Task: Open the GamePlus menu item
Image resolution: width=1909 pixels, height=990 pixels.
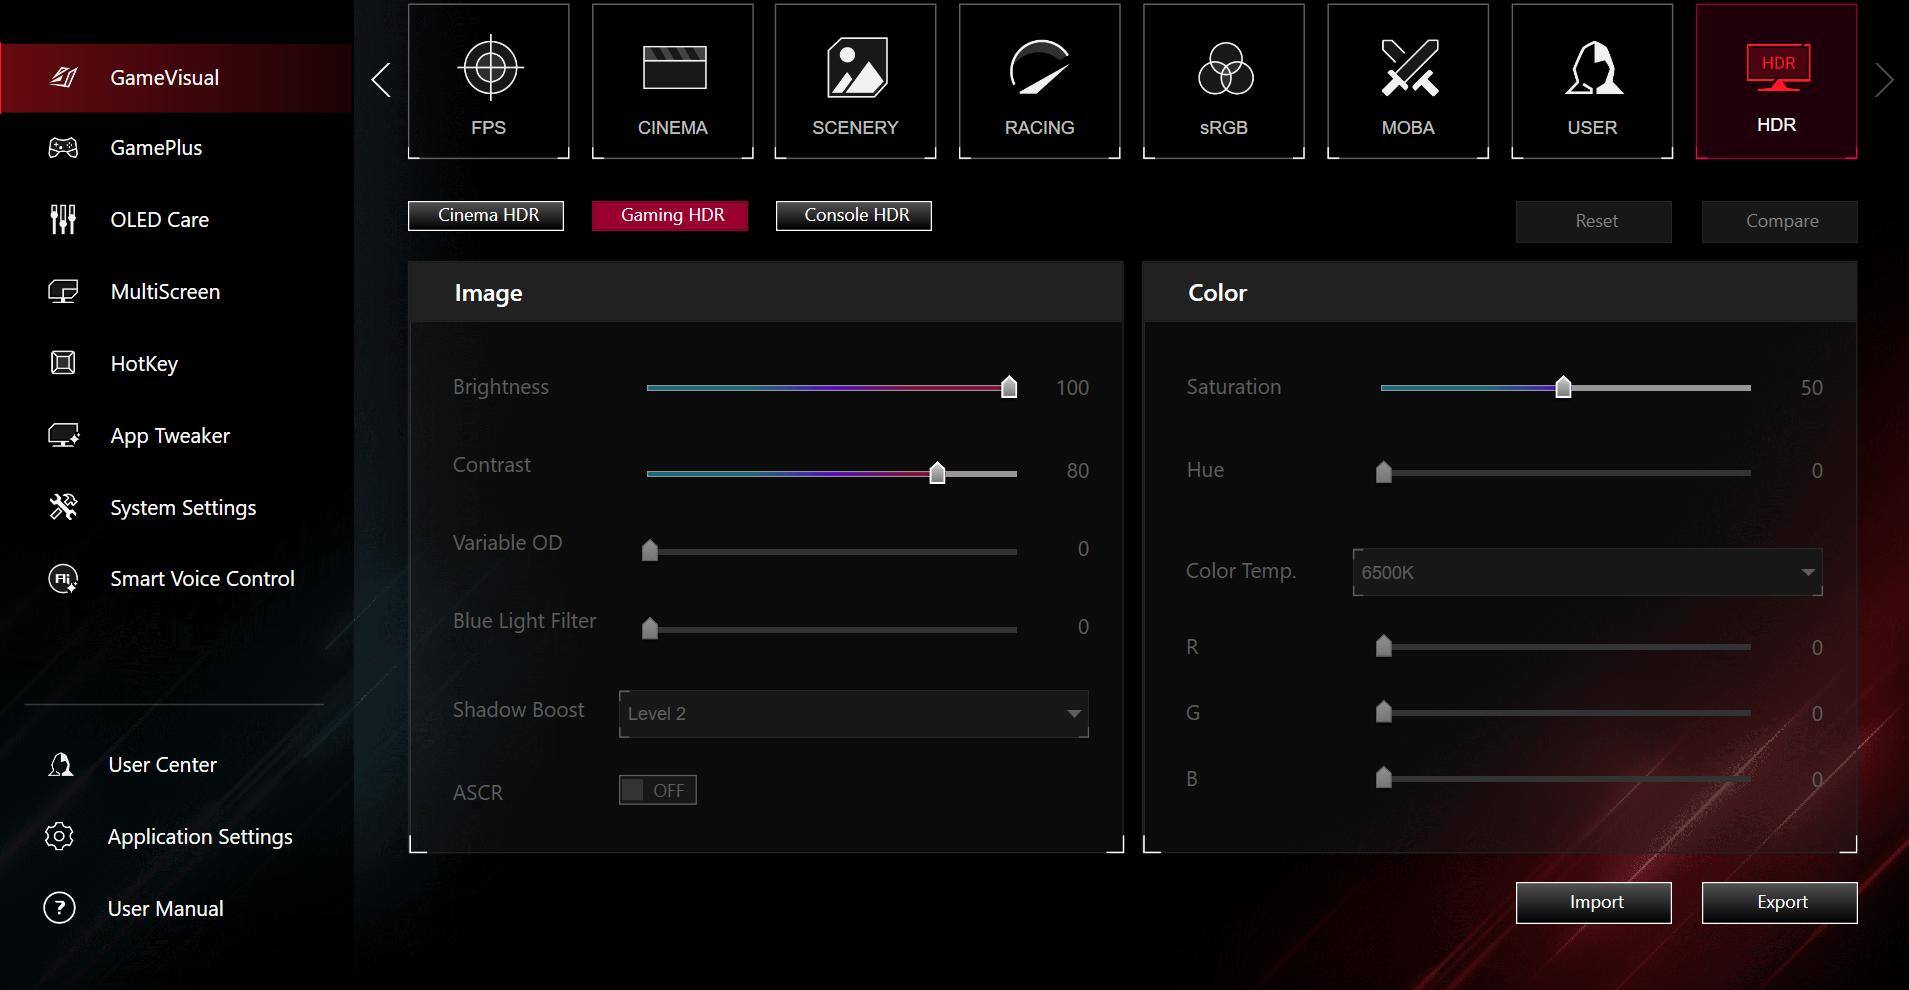Action: [x=156, y=148]
